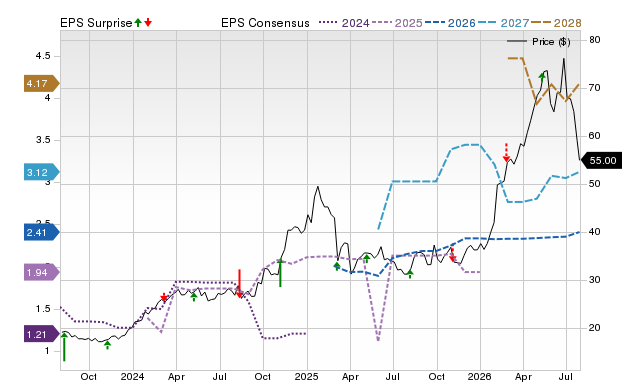Viewport: 640px width, 382px height.
Task: Click the 2026 EPS consensus legend entry
Action: 450,23
